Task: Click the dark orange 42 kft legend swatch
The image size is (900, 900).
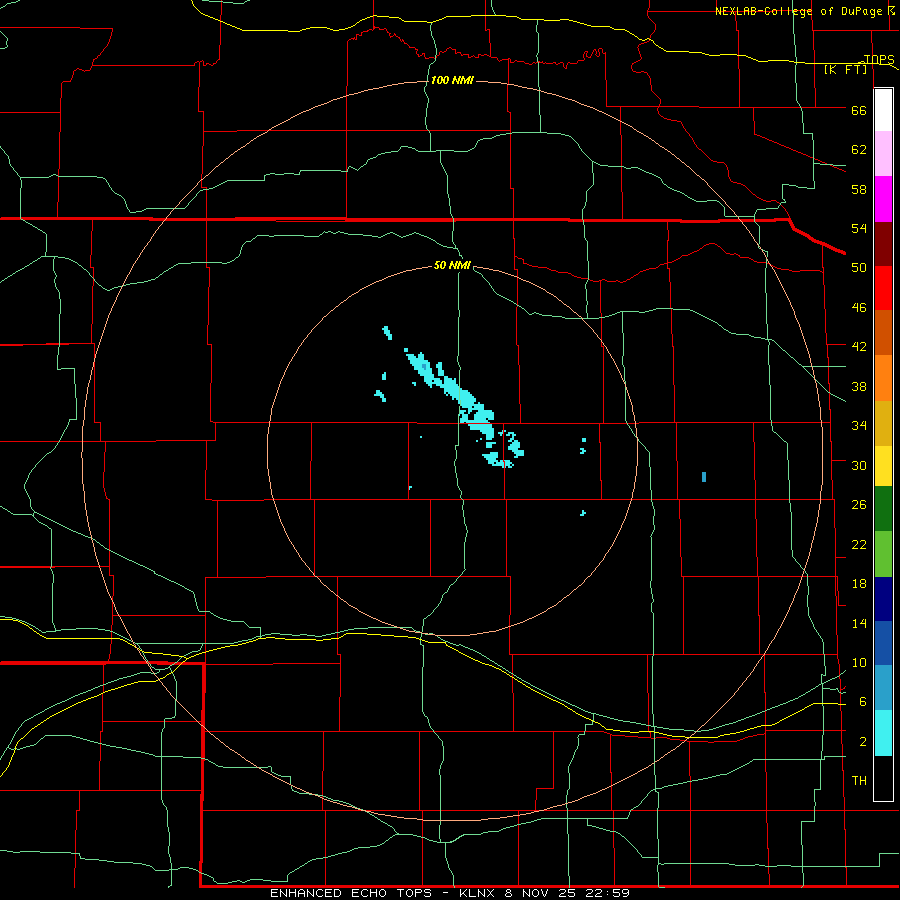Action: tap(883, 333)
